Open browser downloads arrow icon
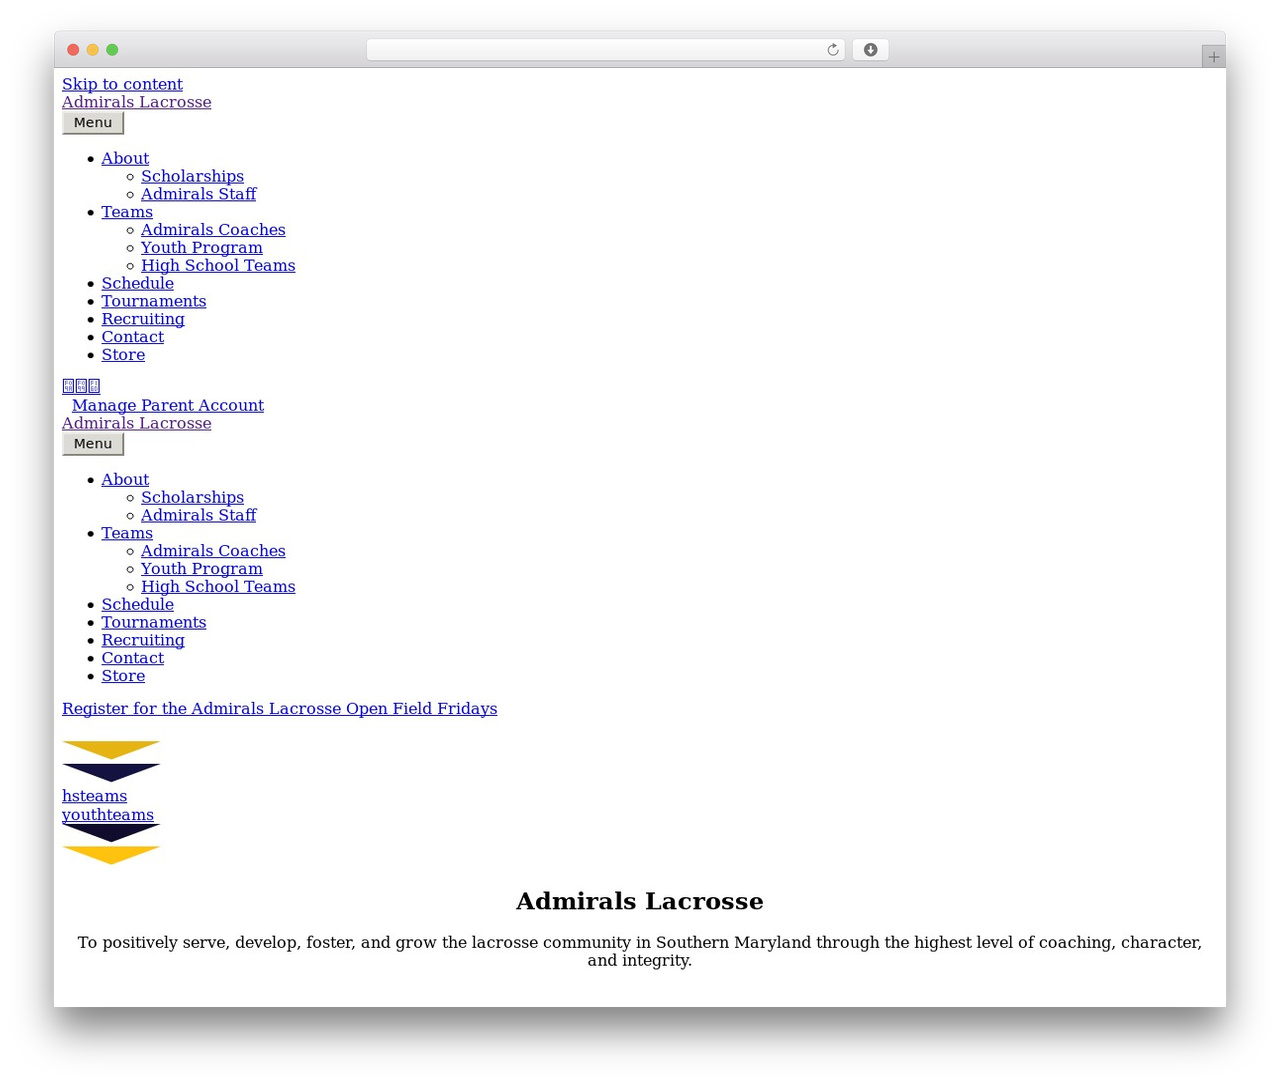 pyautogui.click(x=870, y=50)
